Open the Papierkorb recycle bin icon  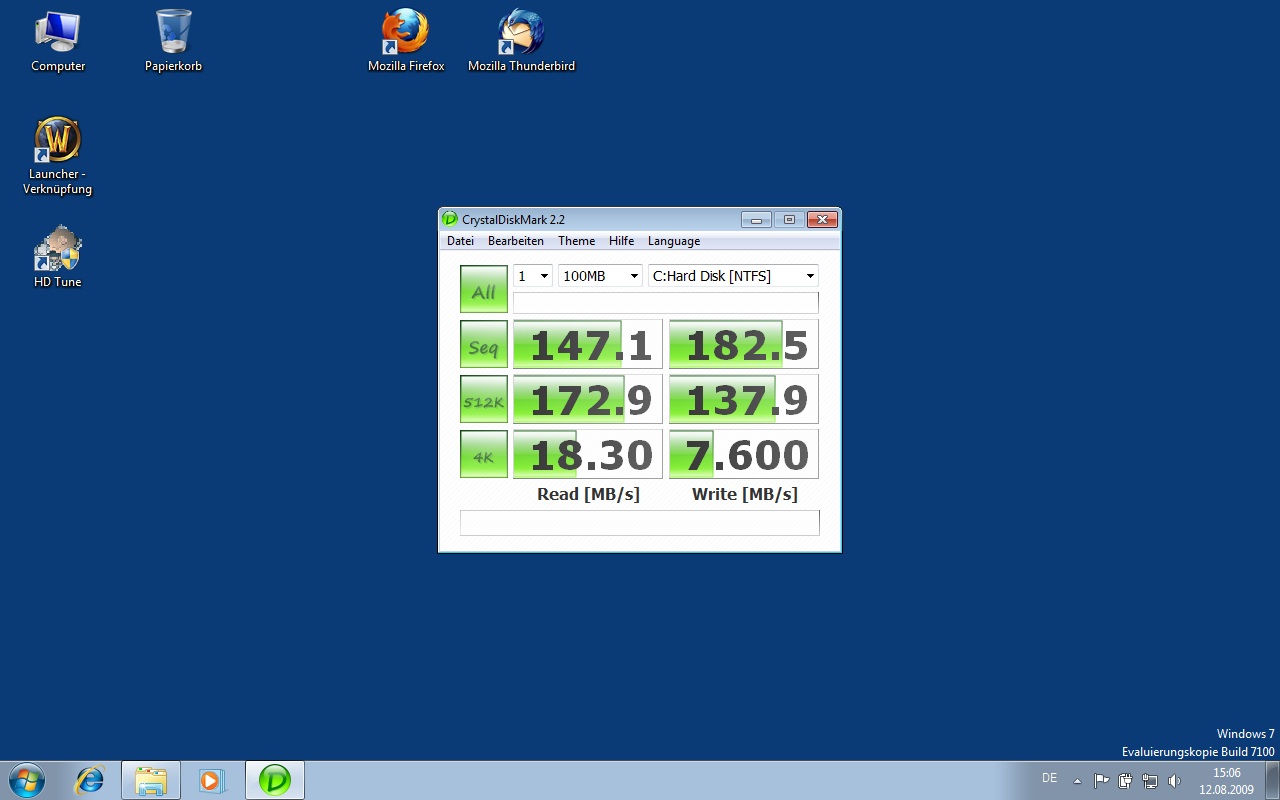pyautogui.click(x=173, y=42)
